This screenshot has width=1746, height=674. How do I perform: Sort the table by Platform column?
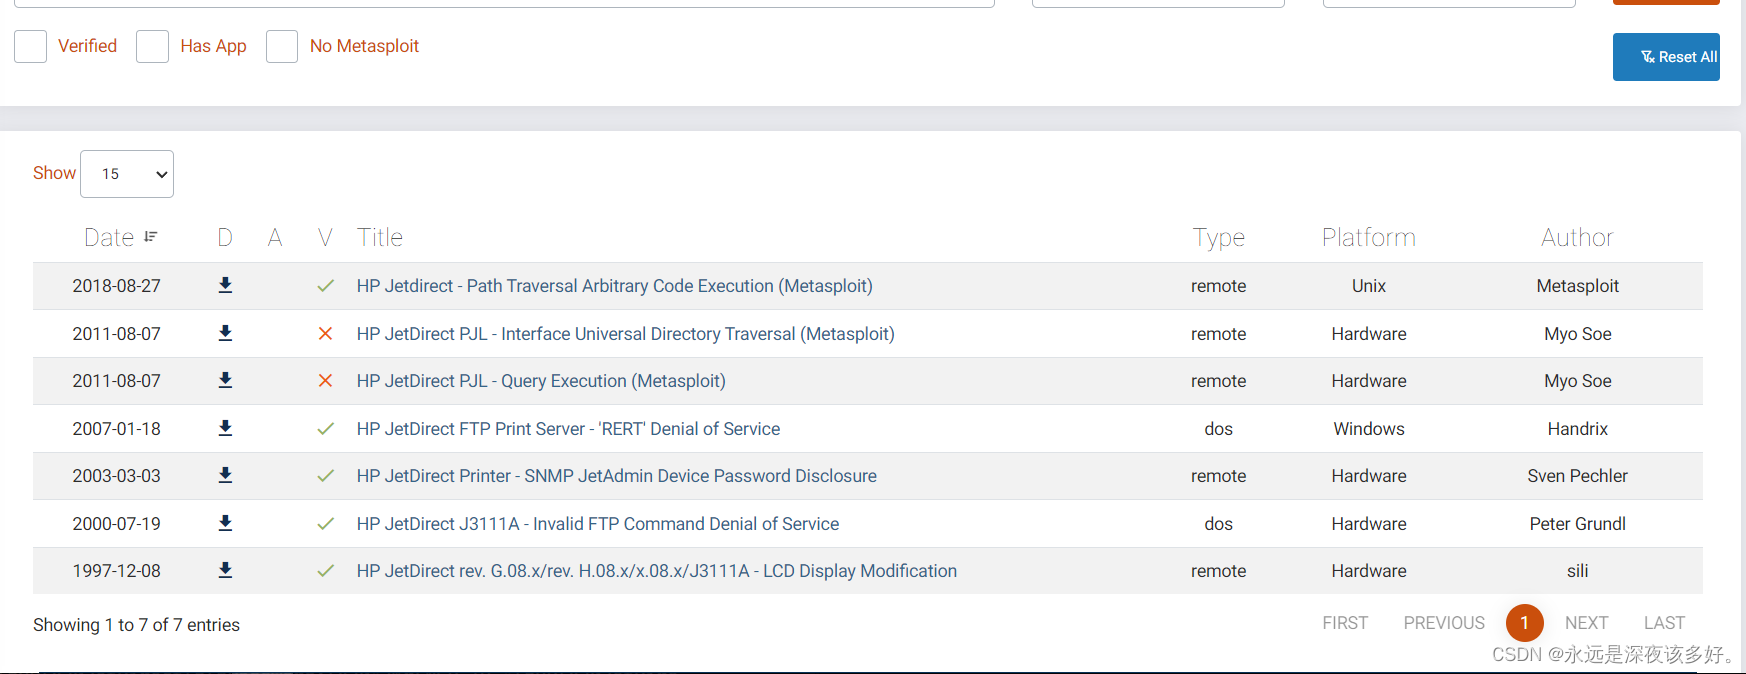(1368, 237)
